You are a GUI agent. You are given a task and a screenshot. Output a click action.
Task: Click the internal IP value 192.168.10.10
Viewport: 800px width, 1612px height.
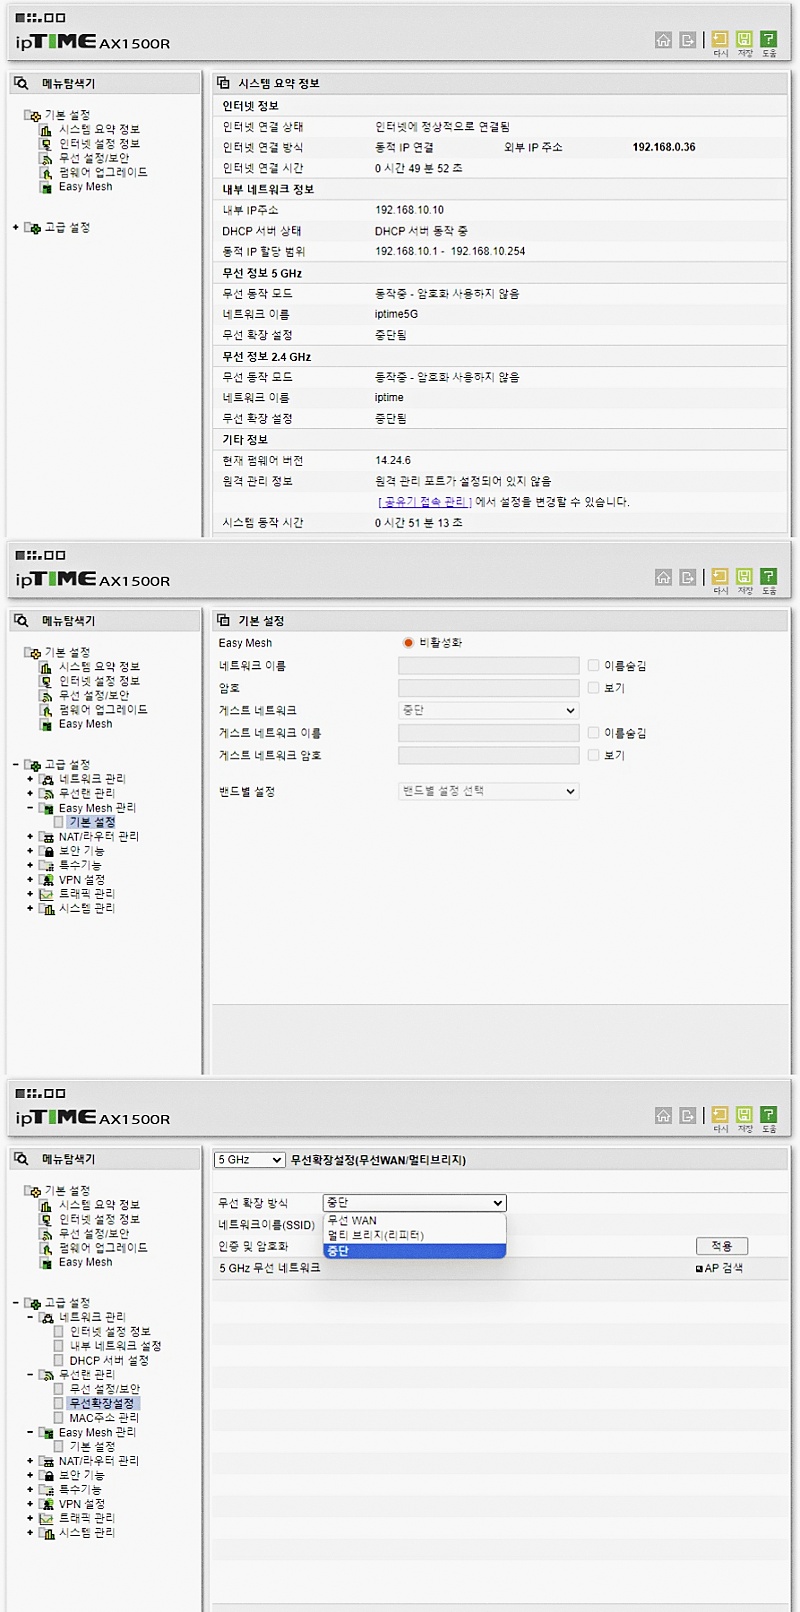pos(409,210)
